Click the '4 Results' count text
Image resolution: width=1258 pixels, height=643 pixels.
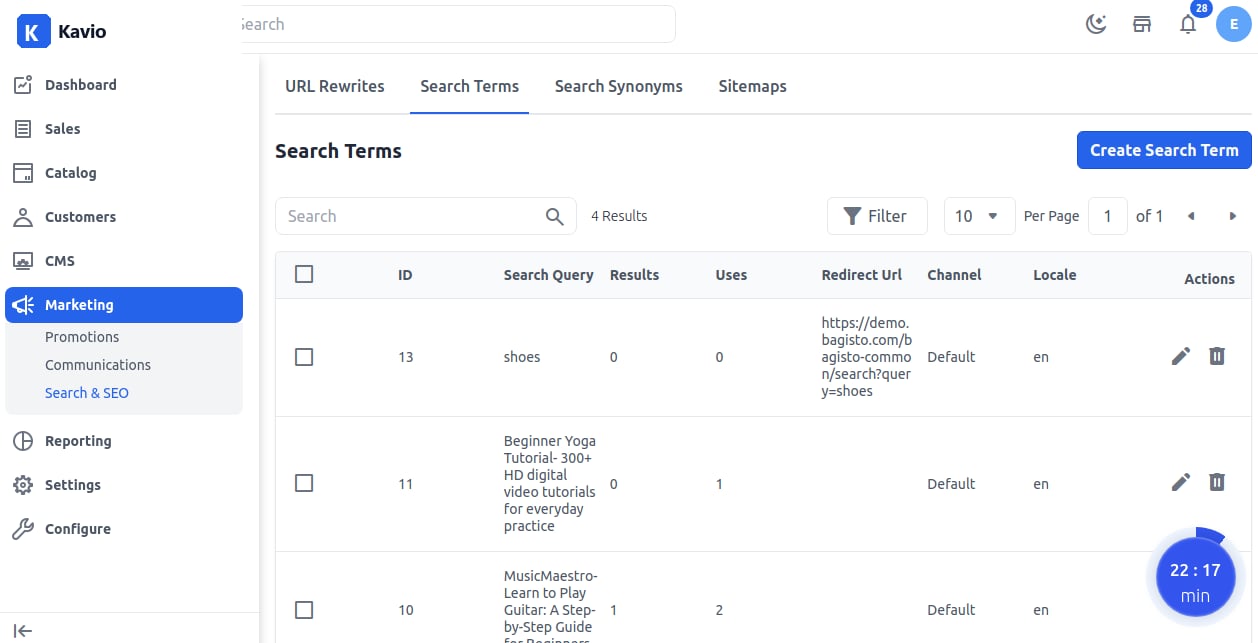coord(619,216)
